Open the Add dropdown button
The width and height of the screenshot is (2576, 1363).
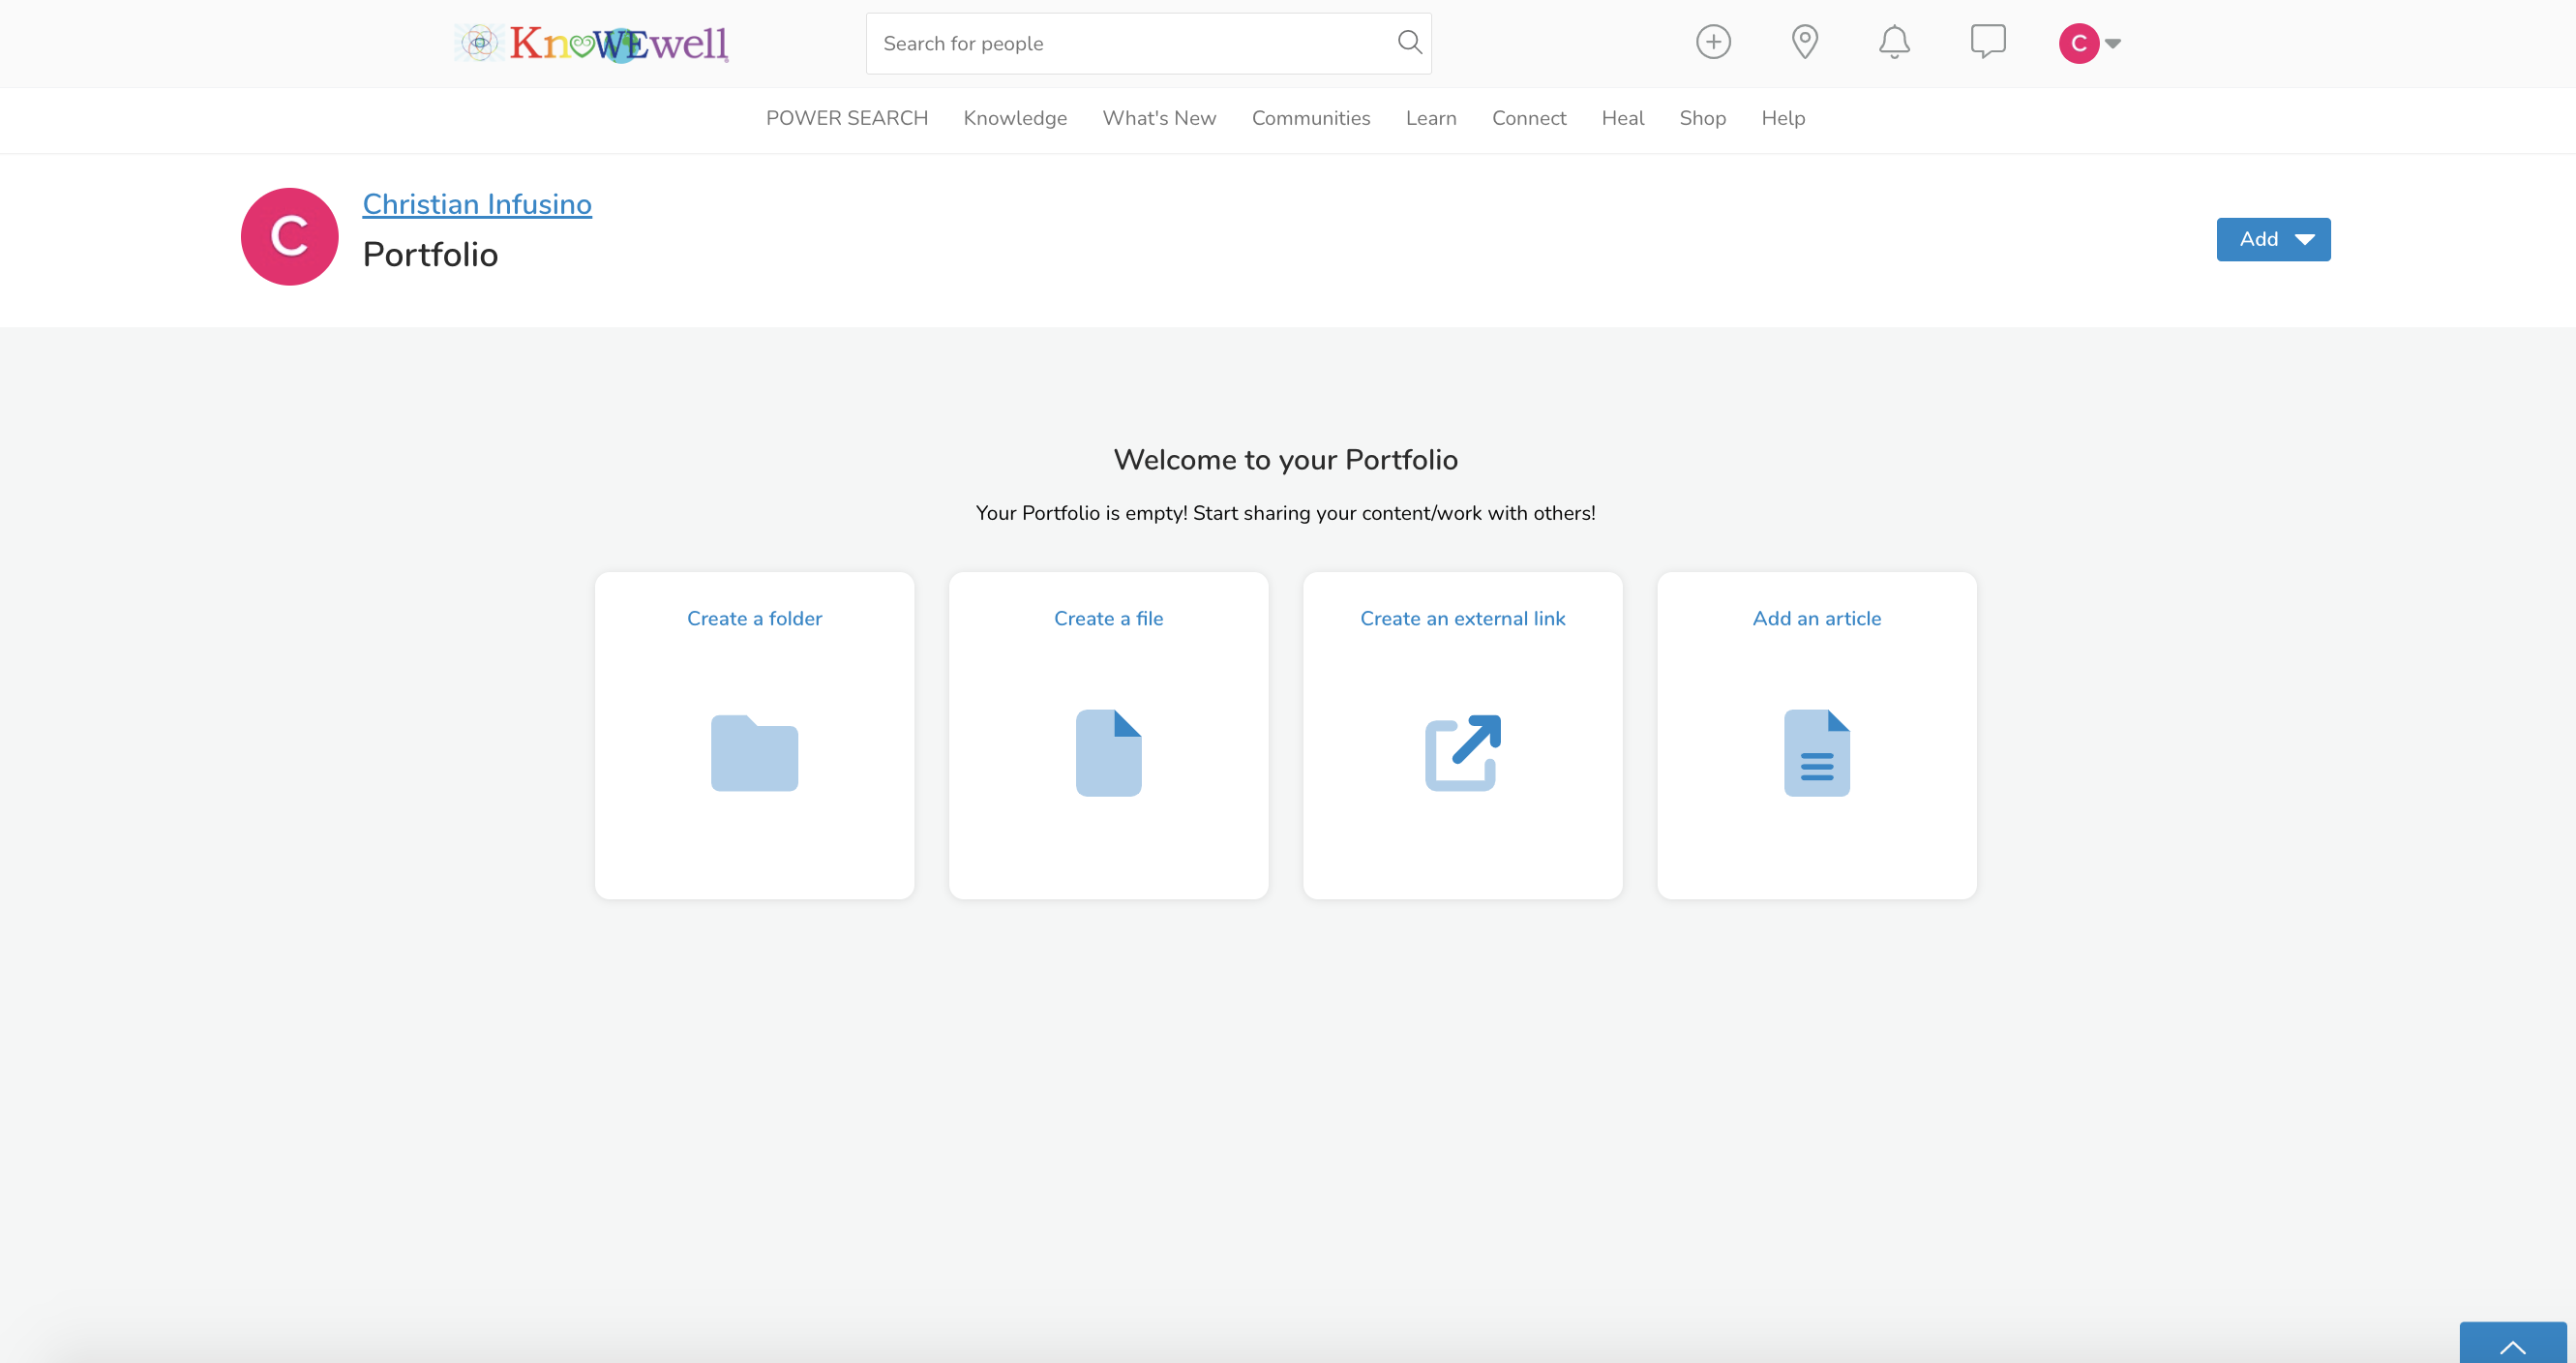[2273, 239]
